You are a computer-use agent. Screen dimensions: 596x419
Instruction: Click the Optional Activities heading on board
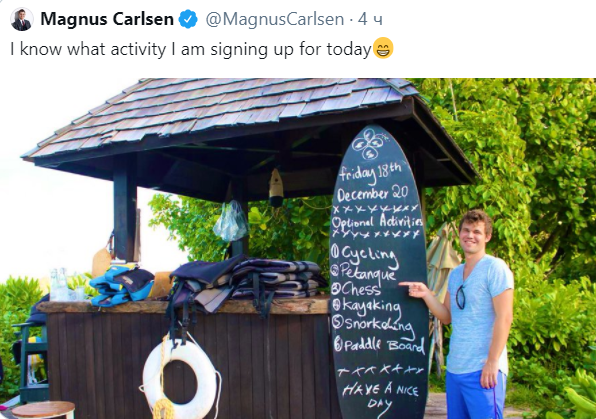coord(377,221)
